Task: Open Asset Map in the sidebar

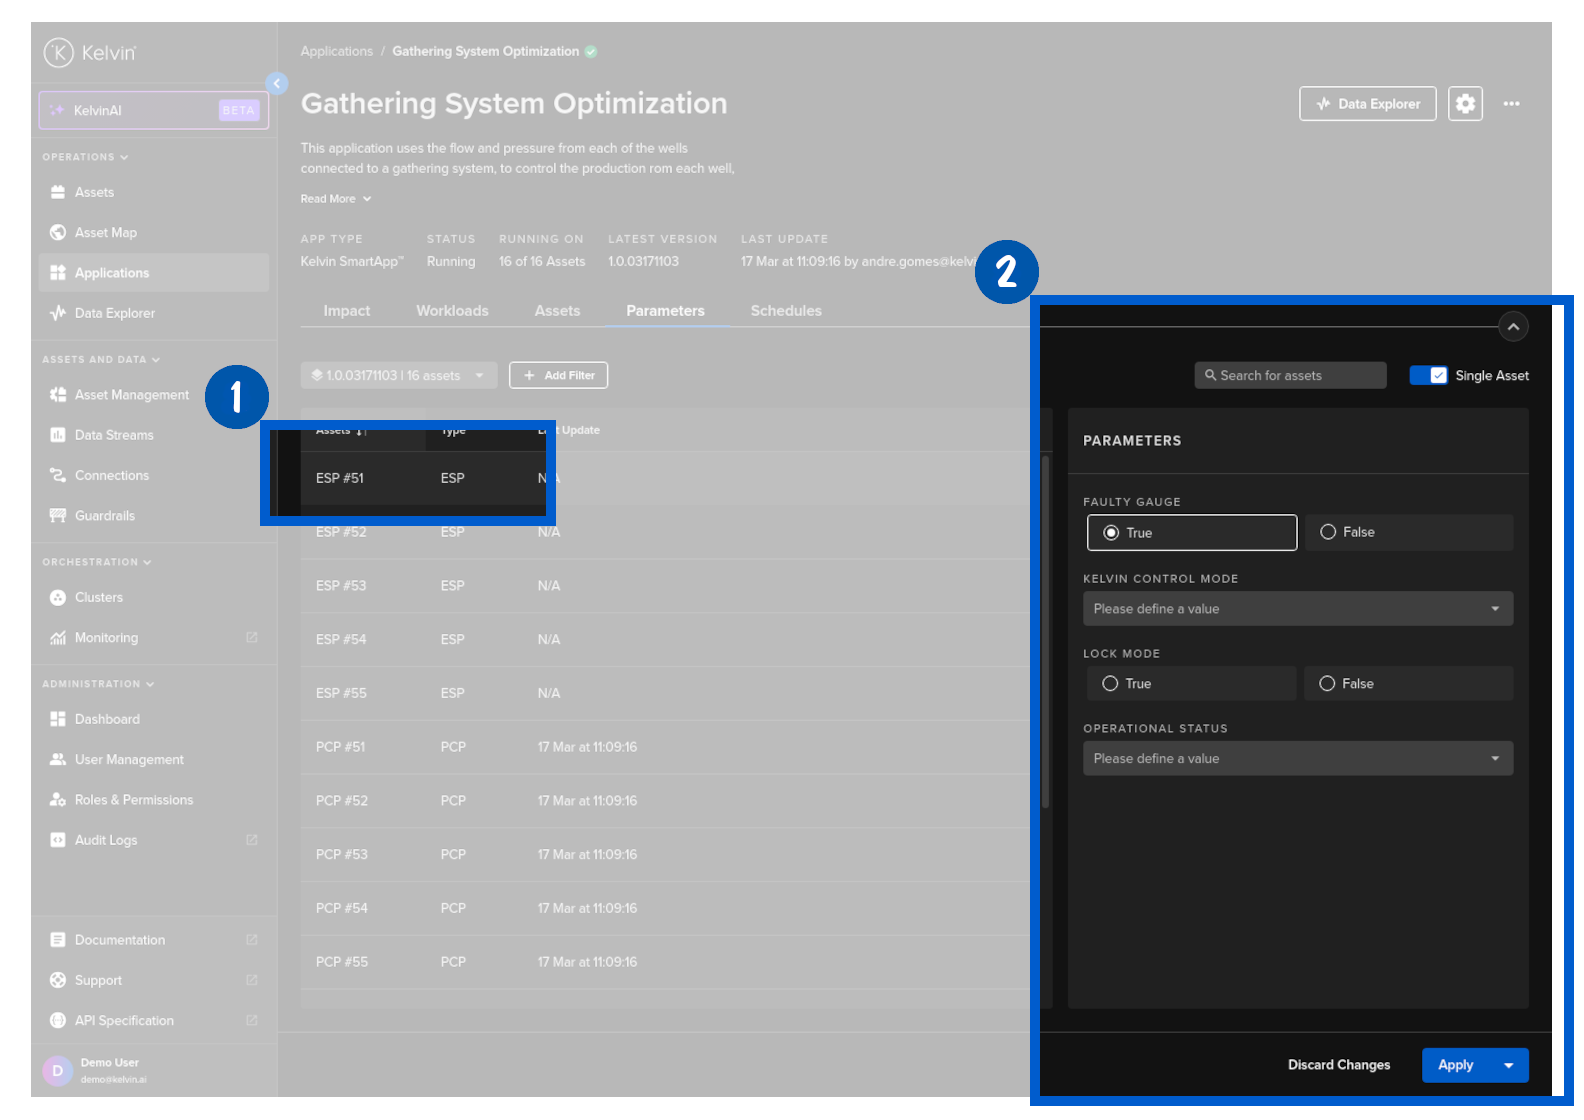Action: (x=105, y=233)
